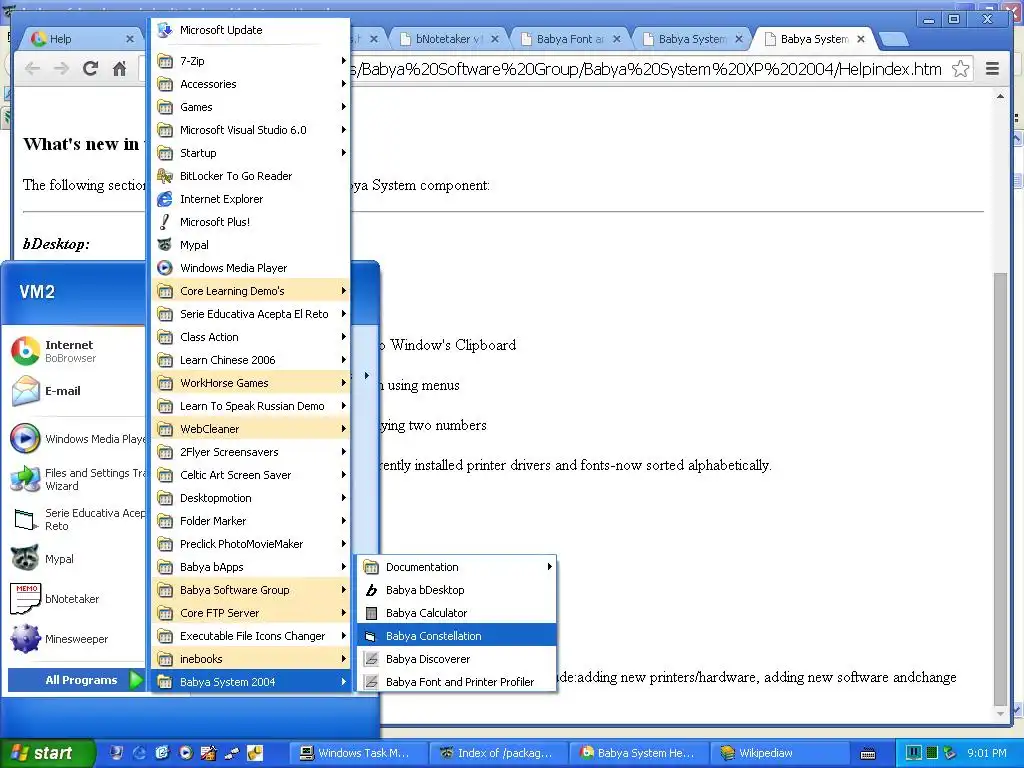The height and width of the screenshot is (768, 1024).
Task: Click the keyboard icon on the taskbar
Action: click(x=868, y=754)
